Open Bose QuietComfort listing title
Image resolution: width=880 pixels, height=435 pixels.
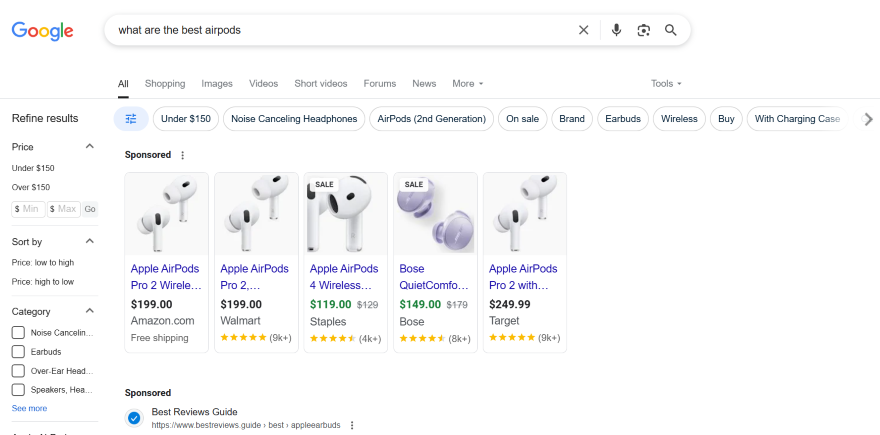click(x=434, y=277)
